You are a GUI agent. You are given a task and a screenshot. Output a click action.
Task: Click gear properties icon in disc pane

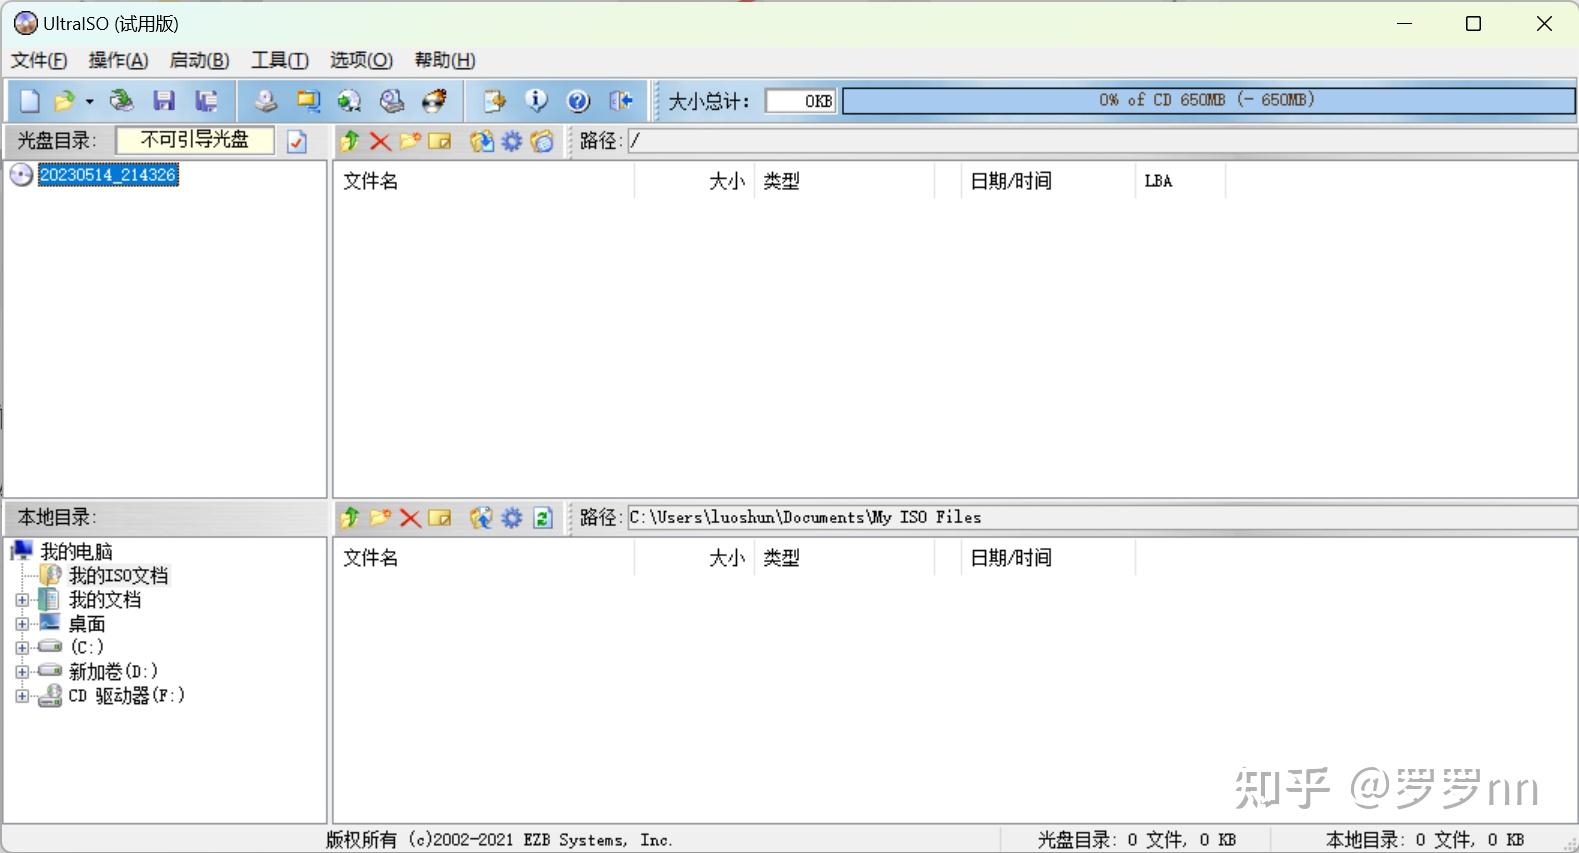pyautogui.click(x=512, y=141)
